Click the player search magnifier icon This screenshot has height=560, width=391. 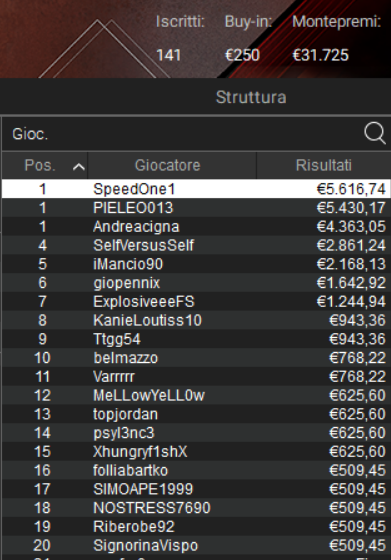(x=375, y=133)
